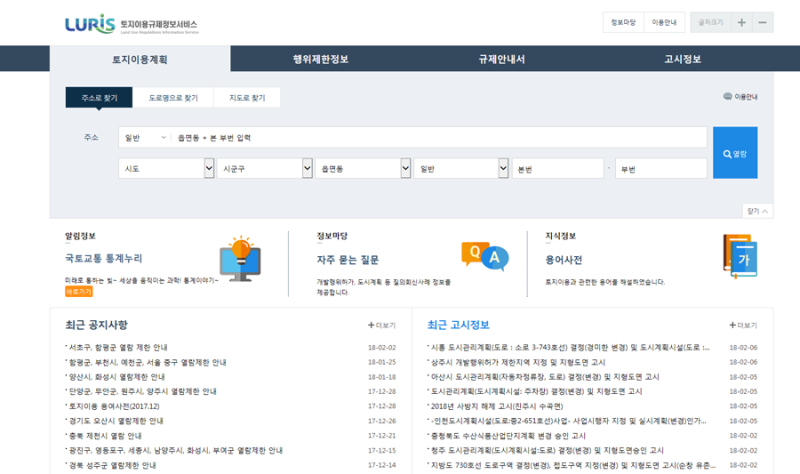This screenshot has width=800, height=474.
Task: Open 용어사전 link
Action: click(564, 260)
